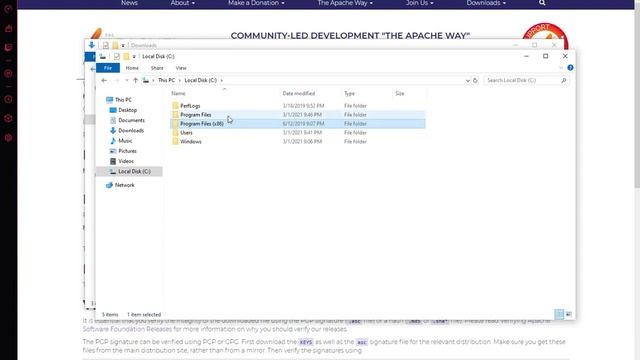The width and height of the screenshot is (640, 360).
Task: Sort files by the Name column header
Action: coord(178,93)
